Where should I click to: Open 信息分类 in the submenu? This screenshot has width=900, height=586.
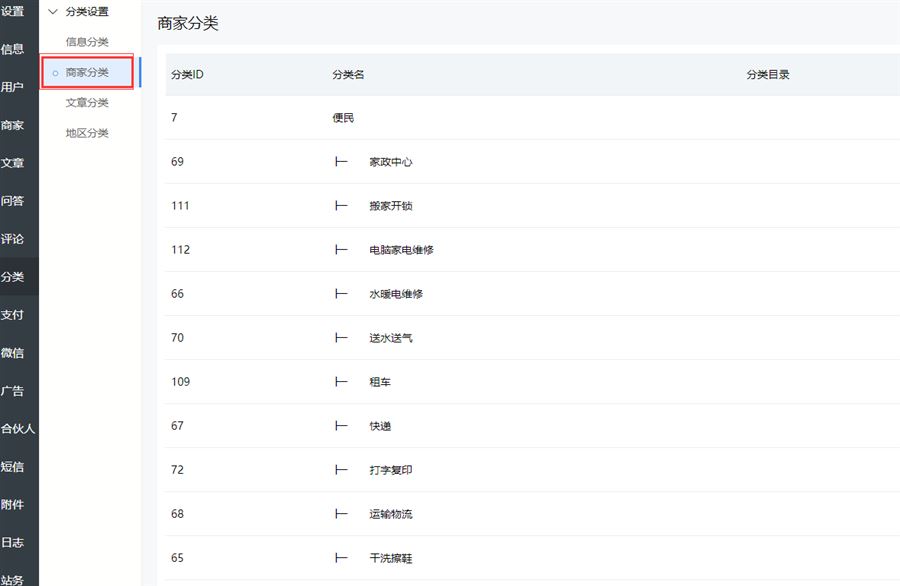point(87,42)
